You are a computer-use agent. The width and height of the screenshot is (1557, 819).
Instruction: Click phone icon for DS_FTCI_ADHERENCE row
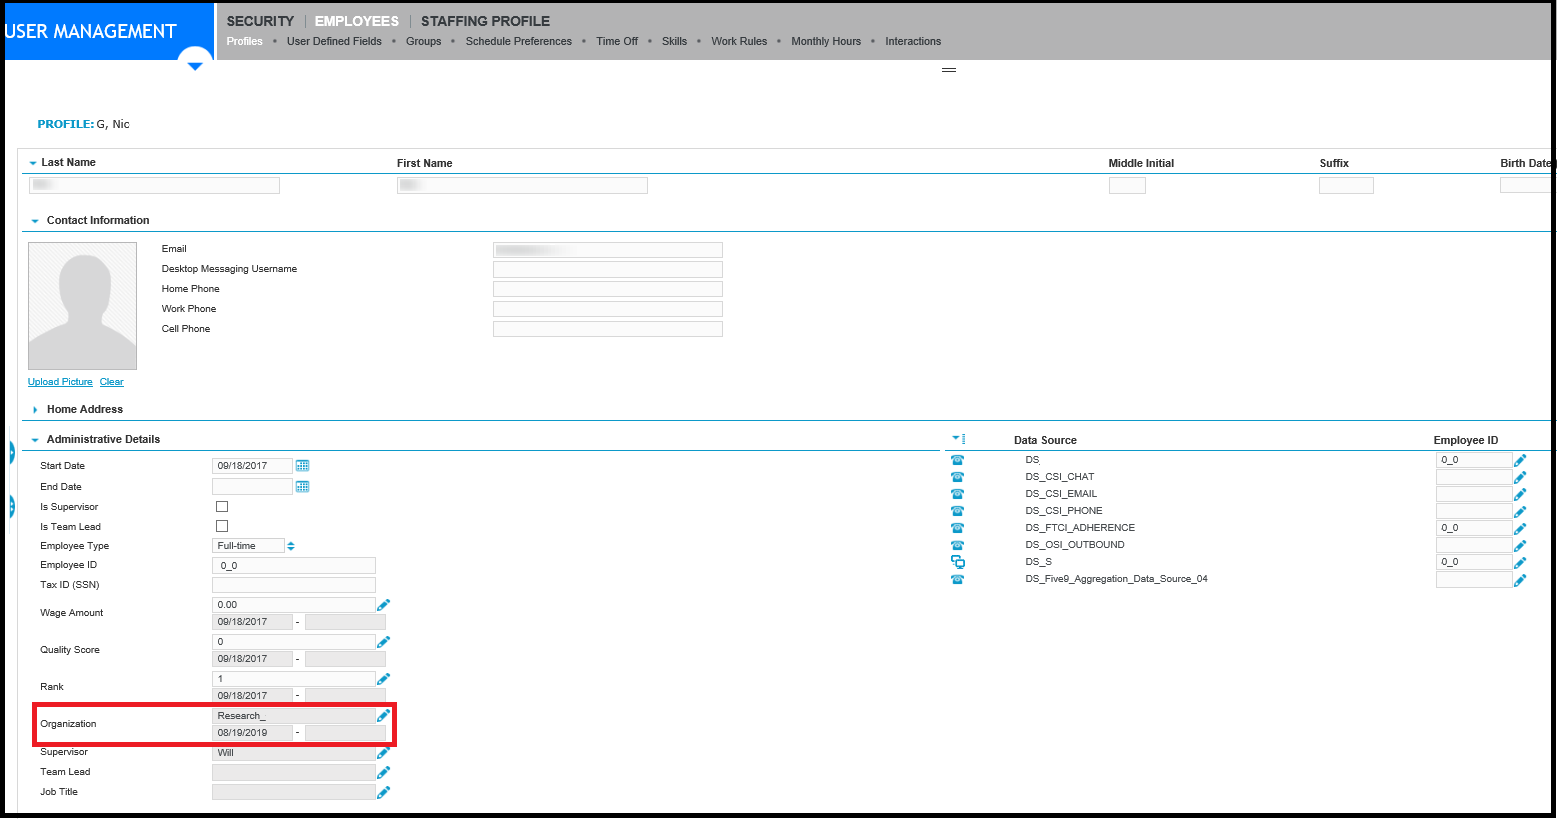958,528
